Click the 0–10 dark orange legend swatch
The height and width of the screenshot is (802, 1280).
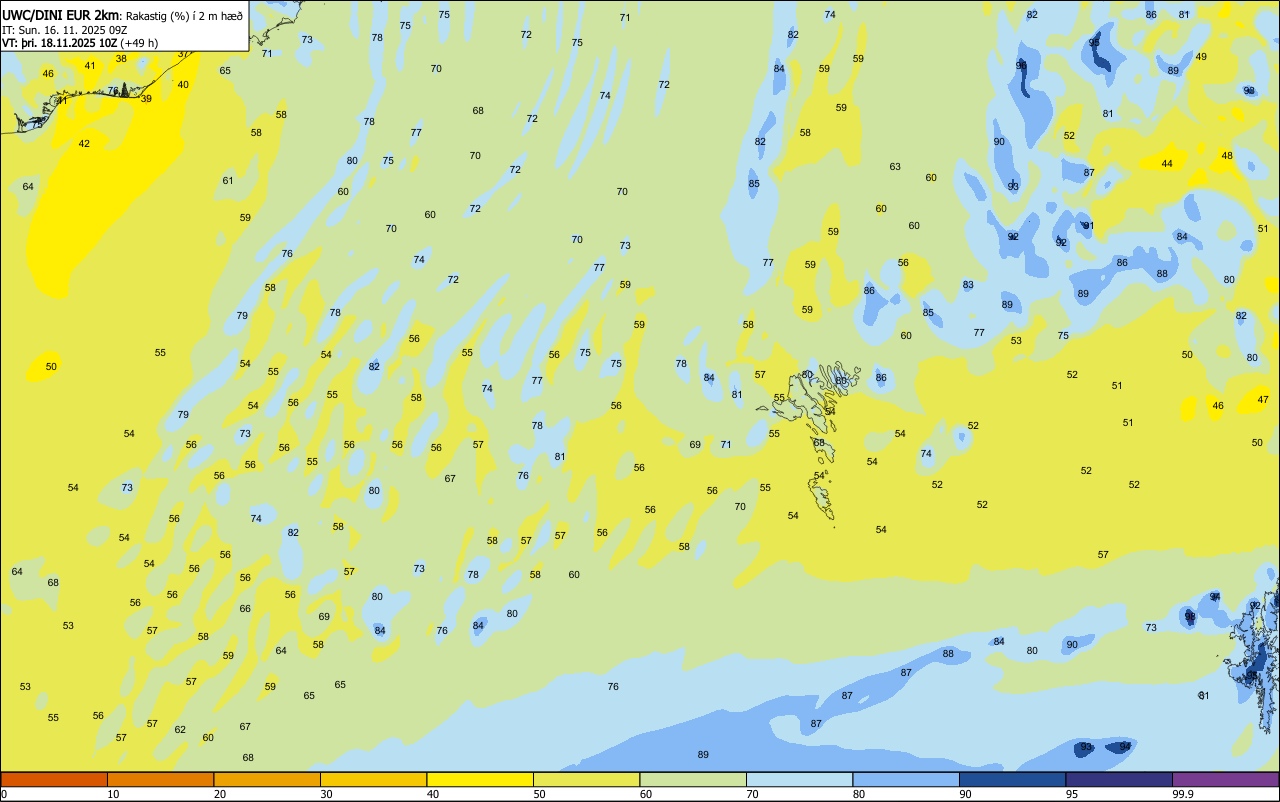coord(54,779)
